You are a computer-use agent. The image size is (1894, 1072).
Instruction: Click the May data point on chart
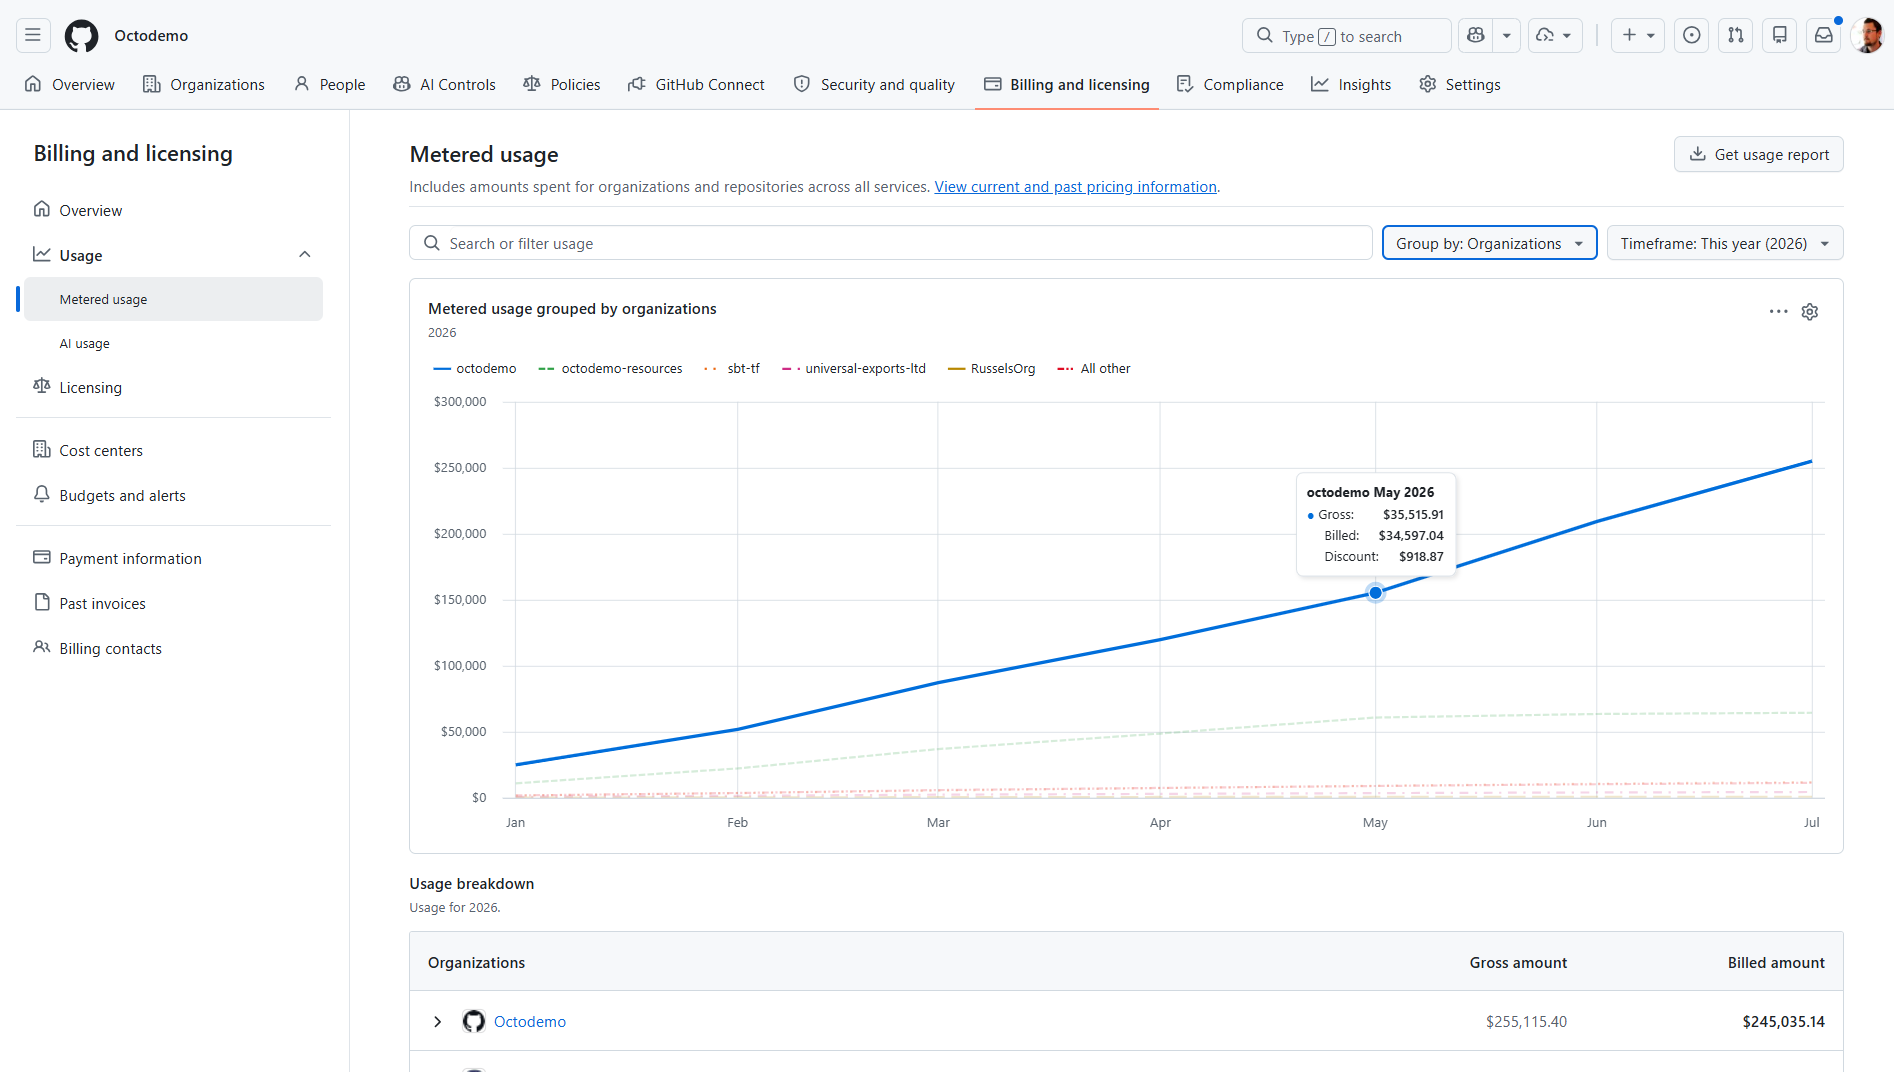[x=1376, y=593]
